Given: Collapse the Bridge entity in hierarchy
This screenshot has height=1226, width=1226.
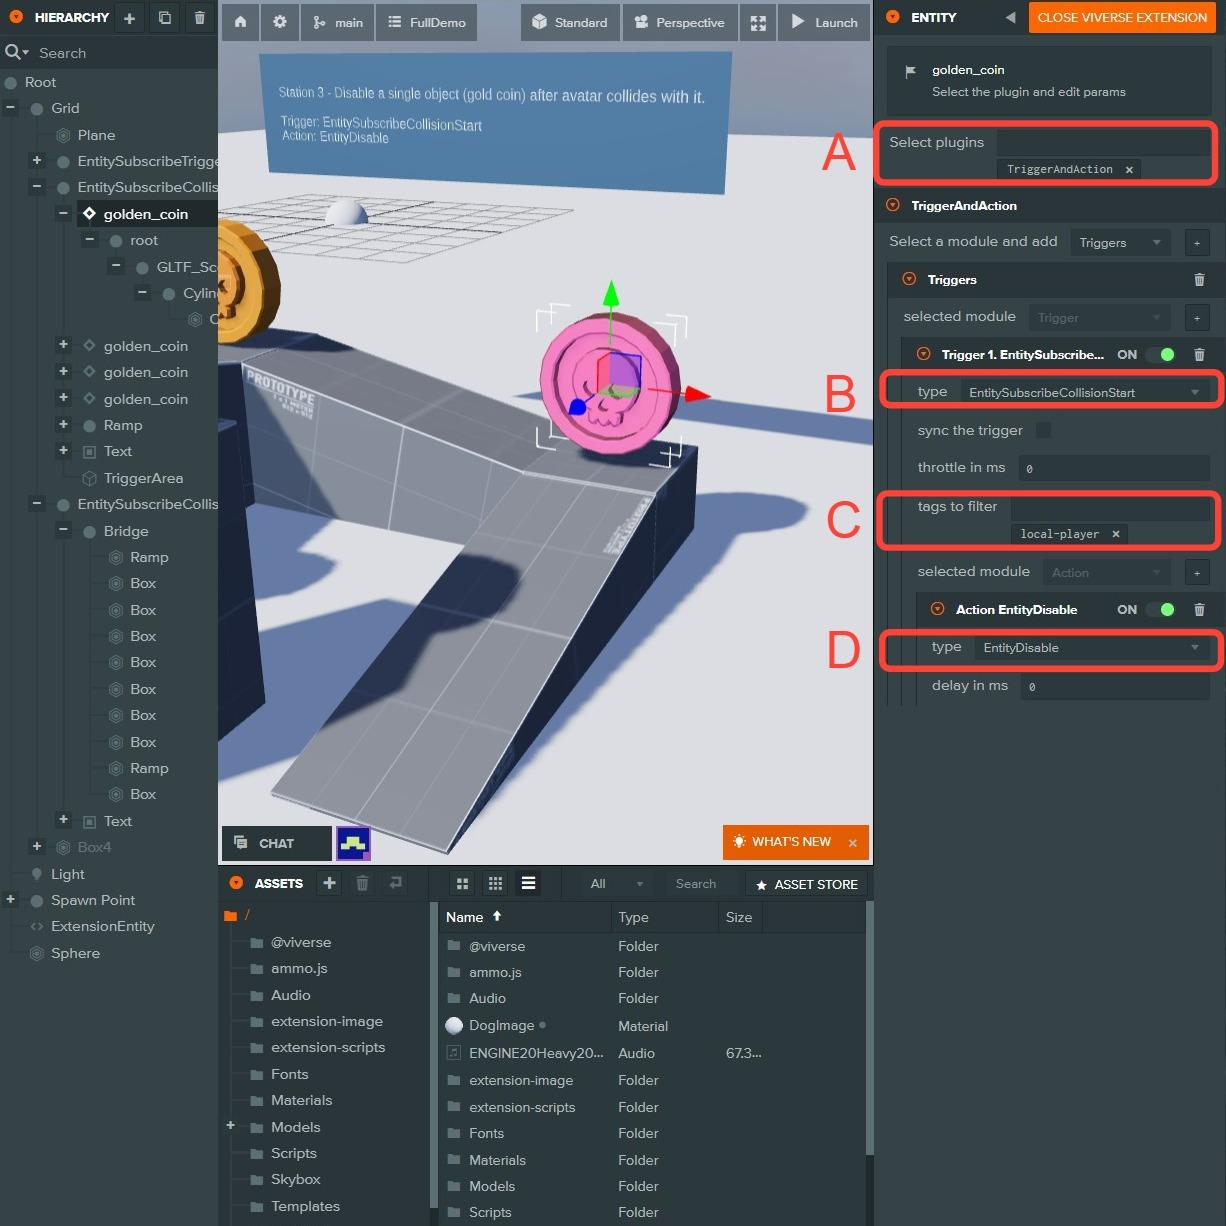Looking at the screenshot, I should pos(63,531).
